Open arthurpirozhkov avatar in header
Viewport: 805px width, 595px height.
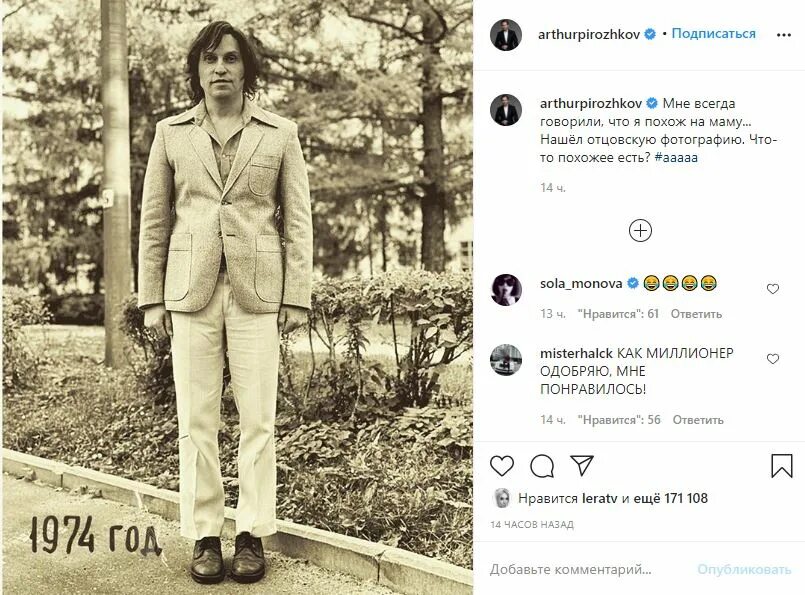506,34
